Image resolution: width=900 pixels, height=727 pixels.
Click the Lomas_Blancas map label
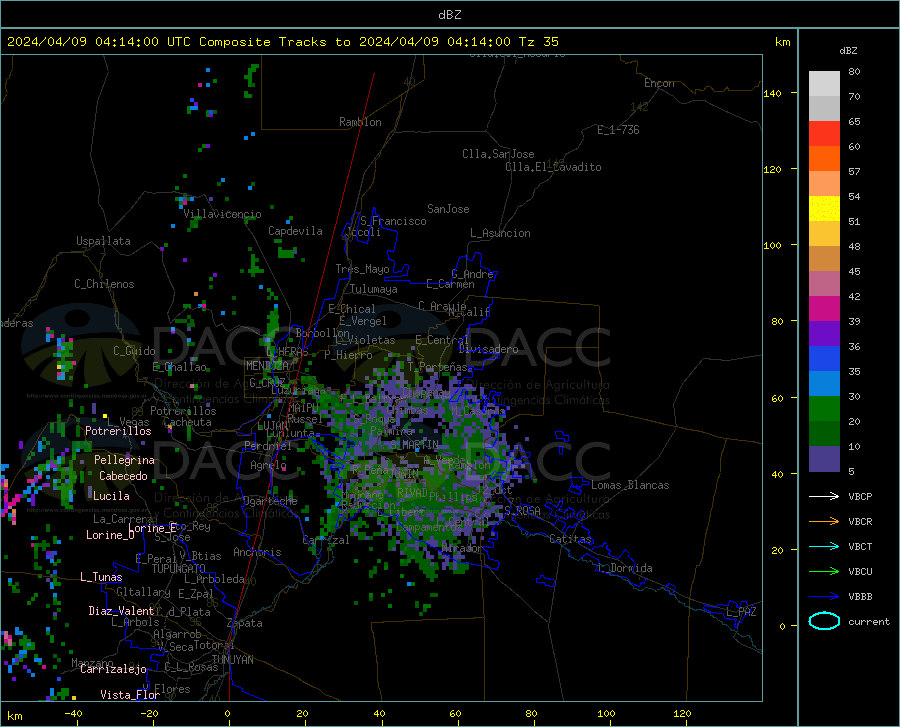[630, 485]
